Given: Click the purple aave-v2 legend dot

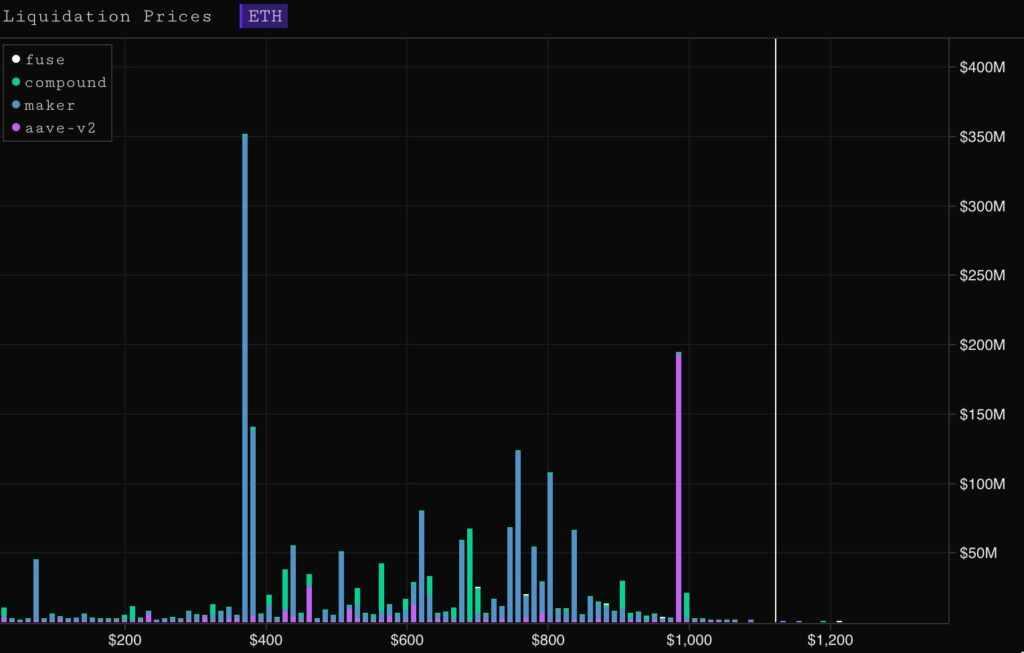Looking at the screenshot, I should pos(16,127).
